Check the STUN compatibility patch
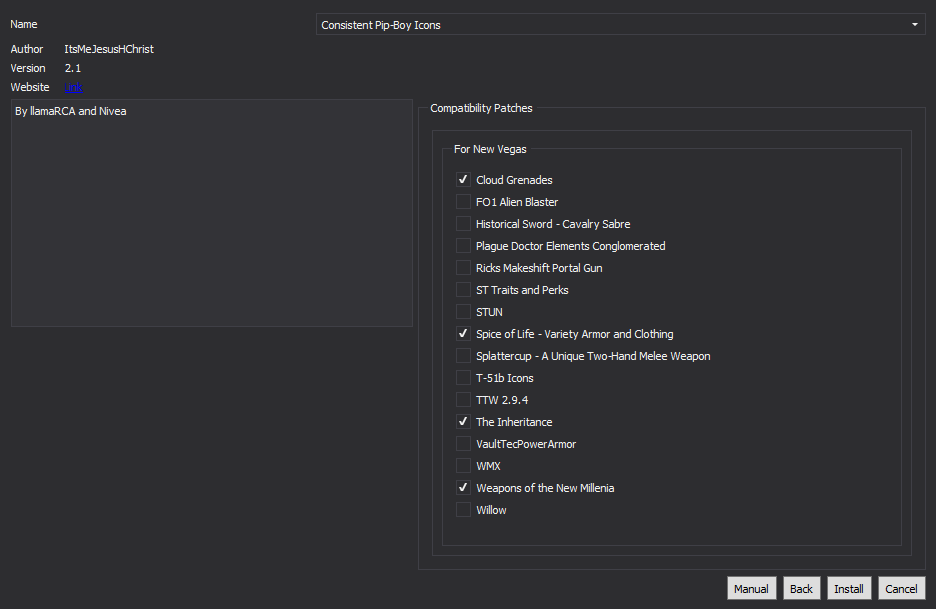936x609 pixels. tap(463, 312)
